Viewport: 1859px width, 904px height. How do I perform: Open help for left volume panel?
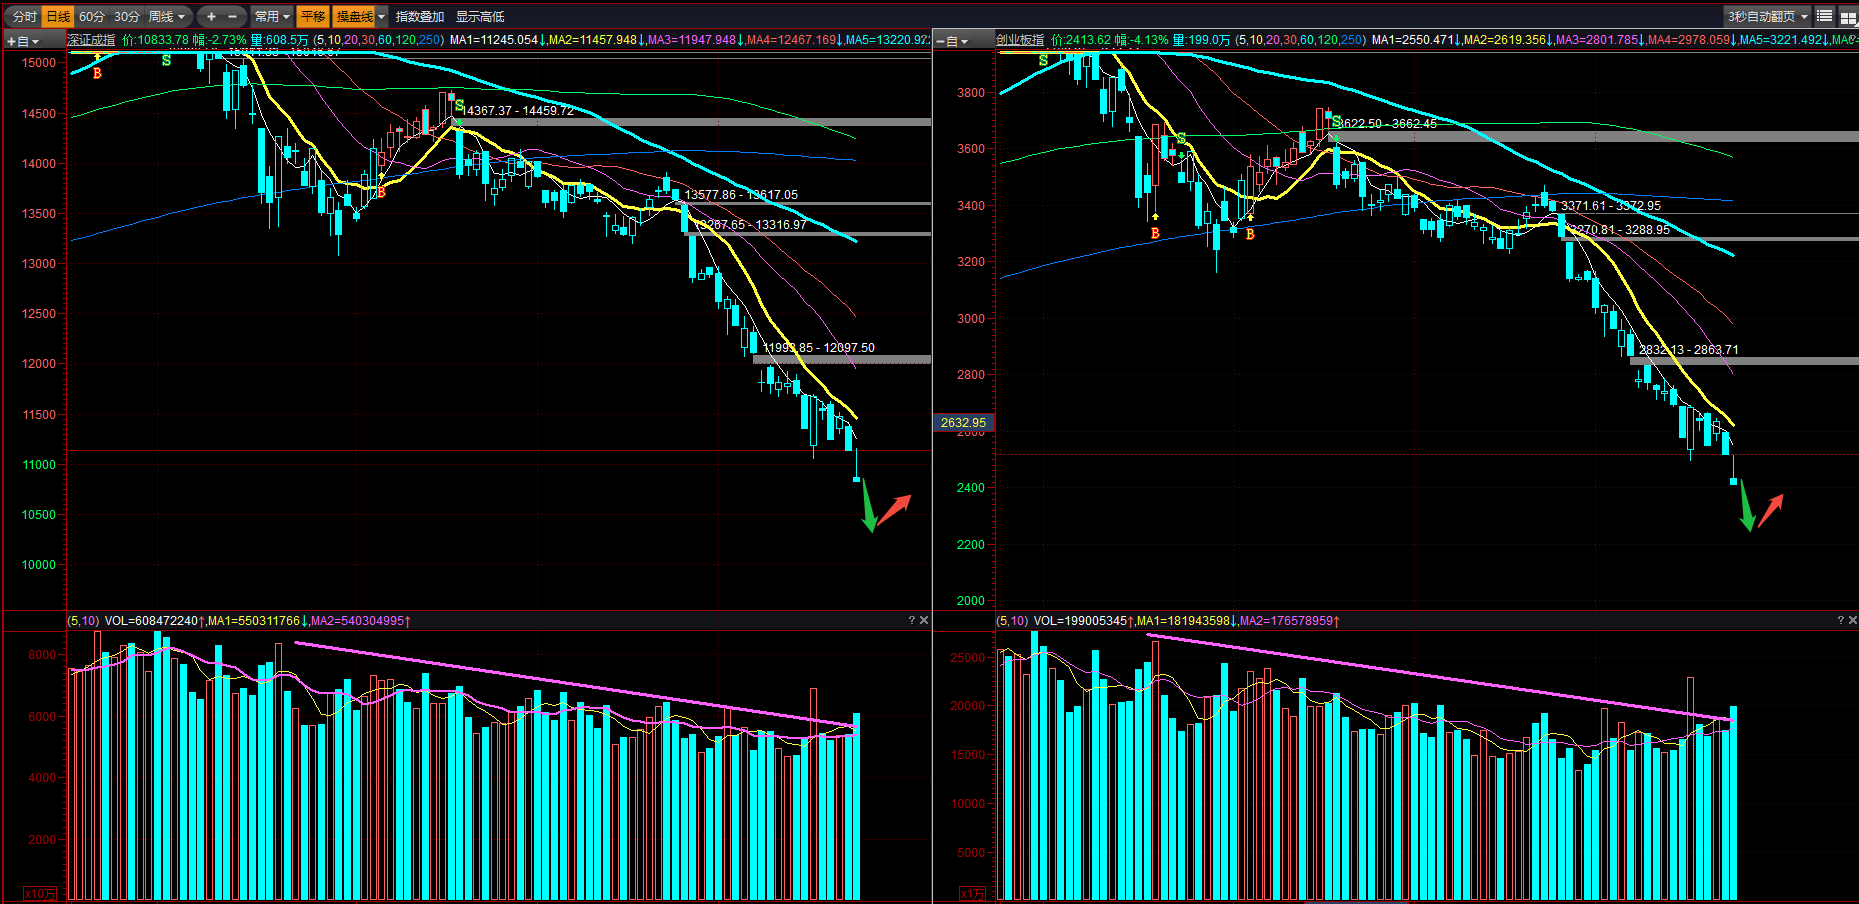(911, 621)
